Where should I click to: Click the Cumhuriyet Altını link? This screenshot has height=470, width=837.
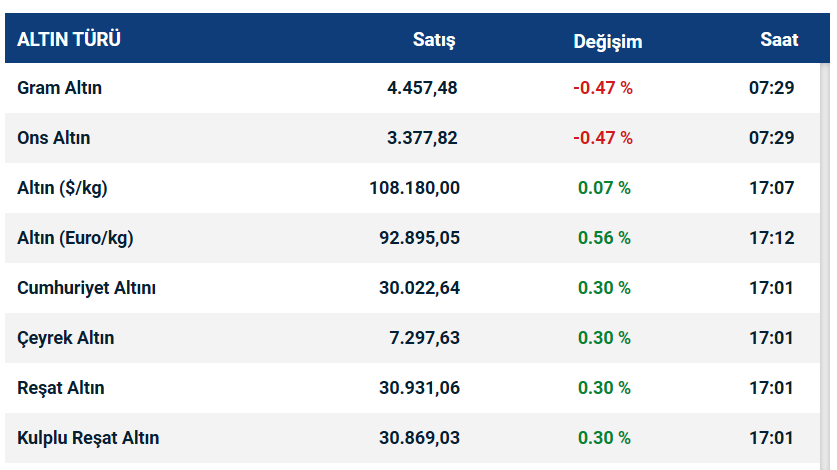(87, 288)
